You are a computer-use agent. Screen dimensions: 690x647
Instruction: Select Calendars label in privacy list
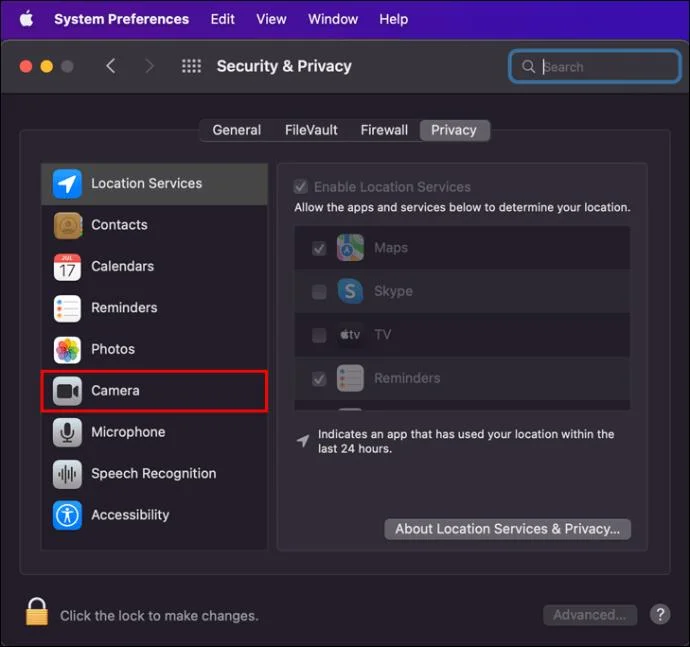(x=122, y=266)
